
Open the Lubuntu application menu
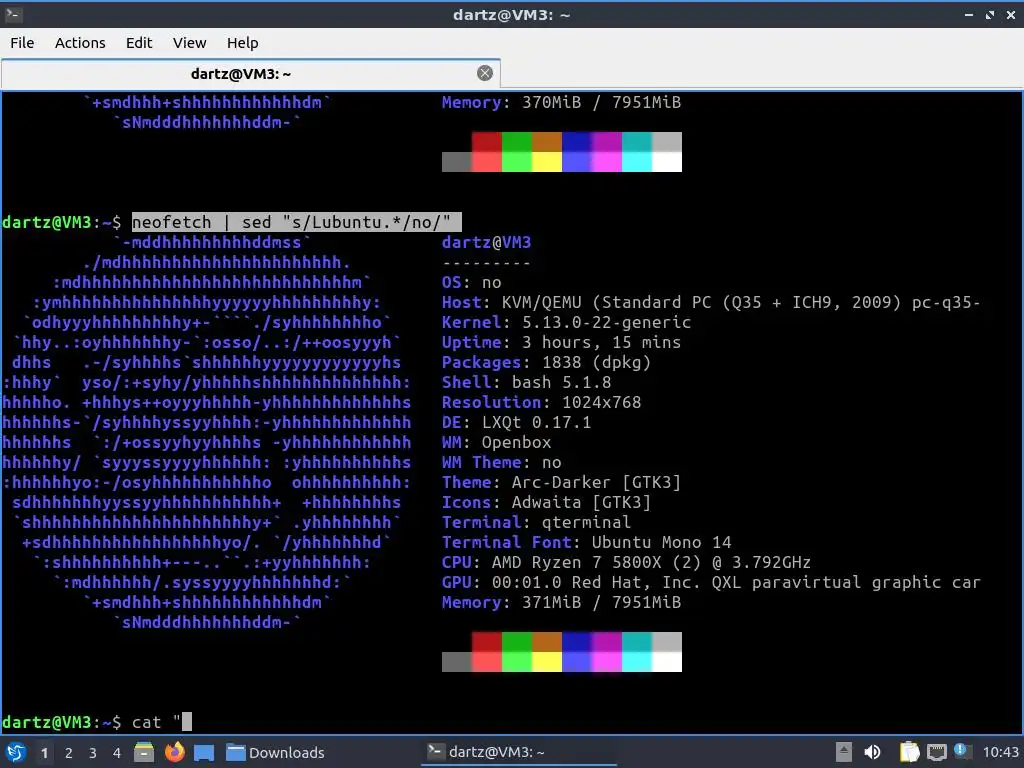(16, 752)
